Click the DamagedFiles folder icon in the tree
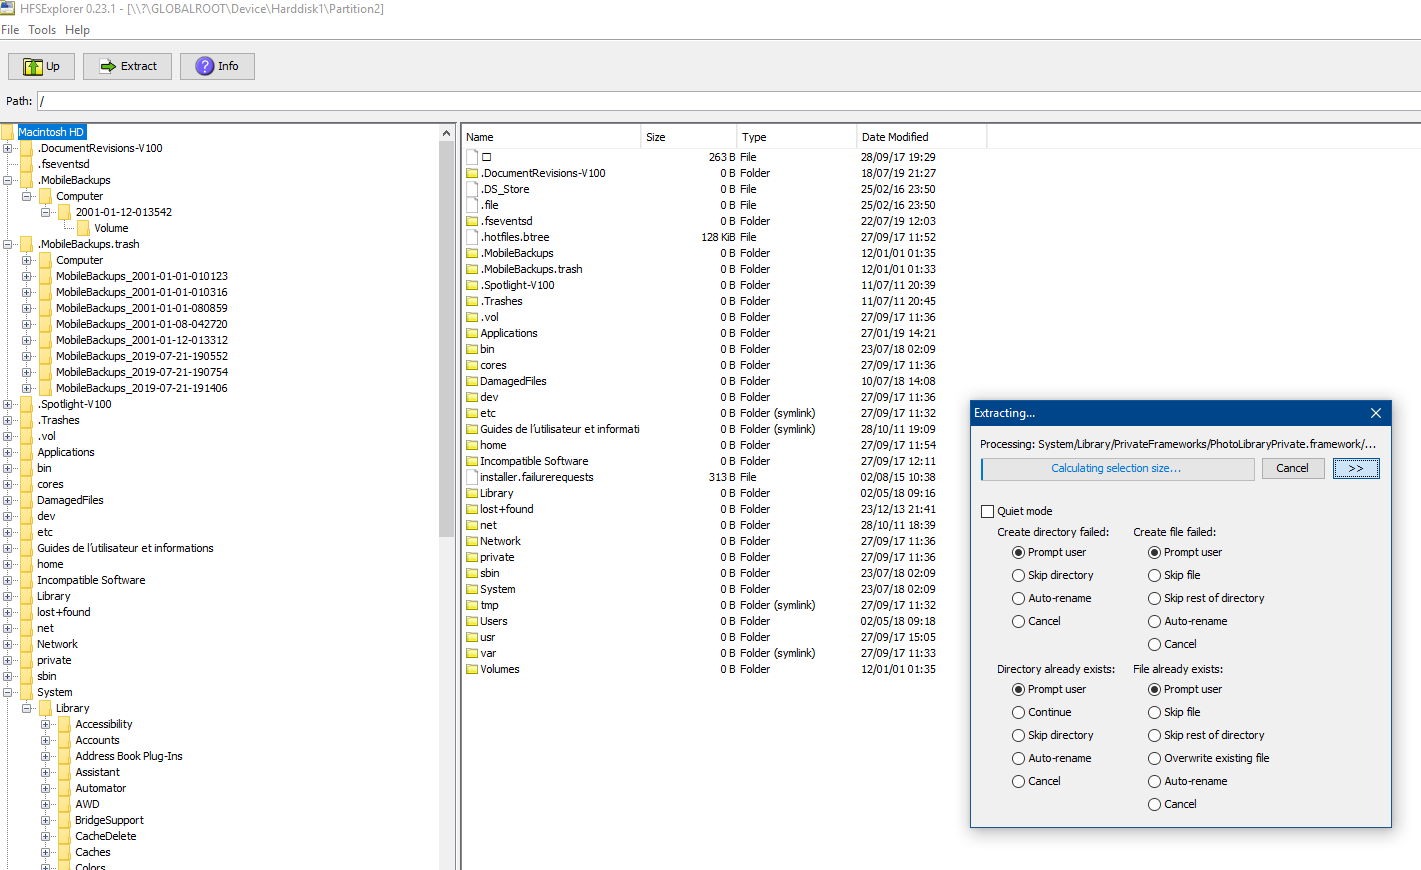This screenshot has height=870, width=1421. click(27, 500)
